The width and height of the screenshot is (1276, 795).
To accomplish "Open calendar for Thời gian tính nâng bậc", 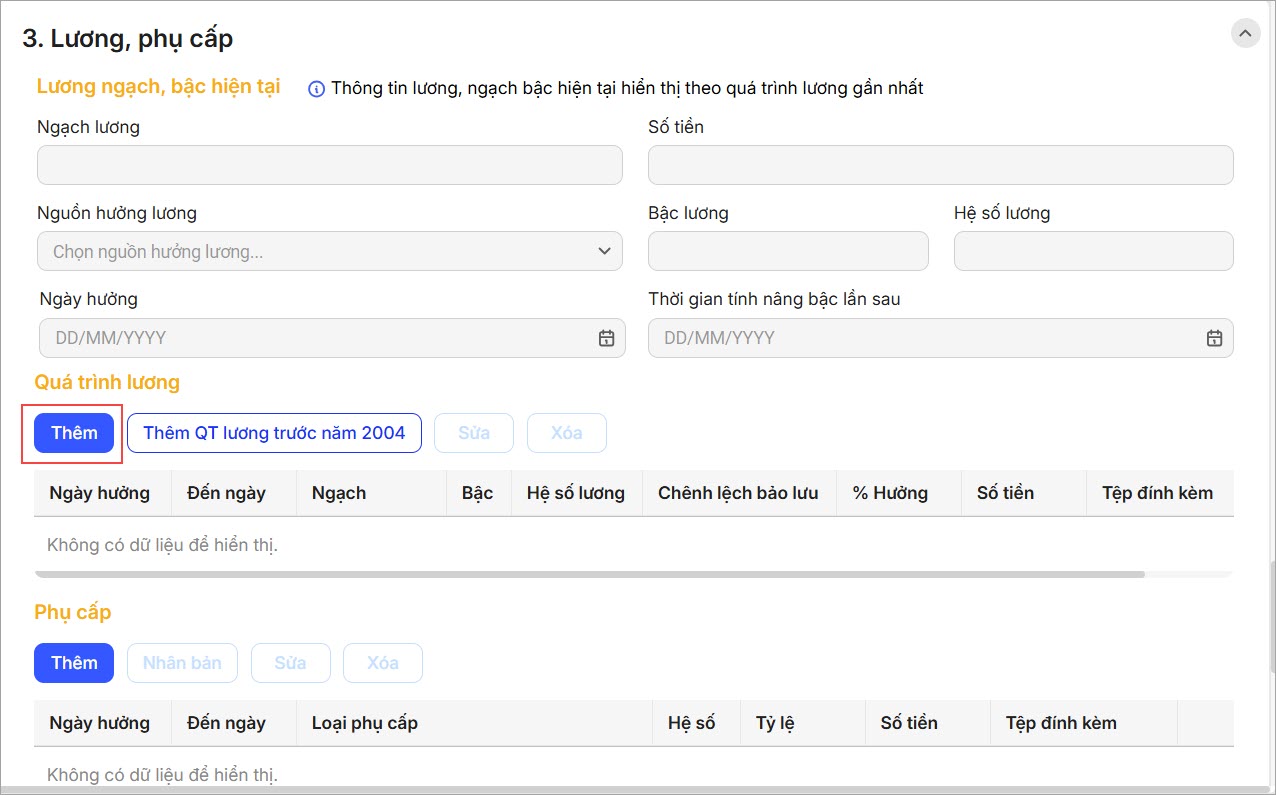I will 1214,338.
